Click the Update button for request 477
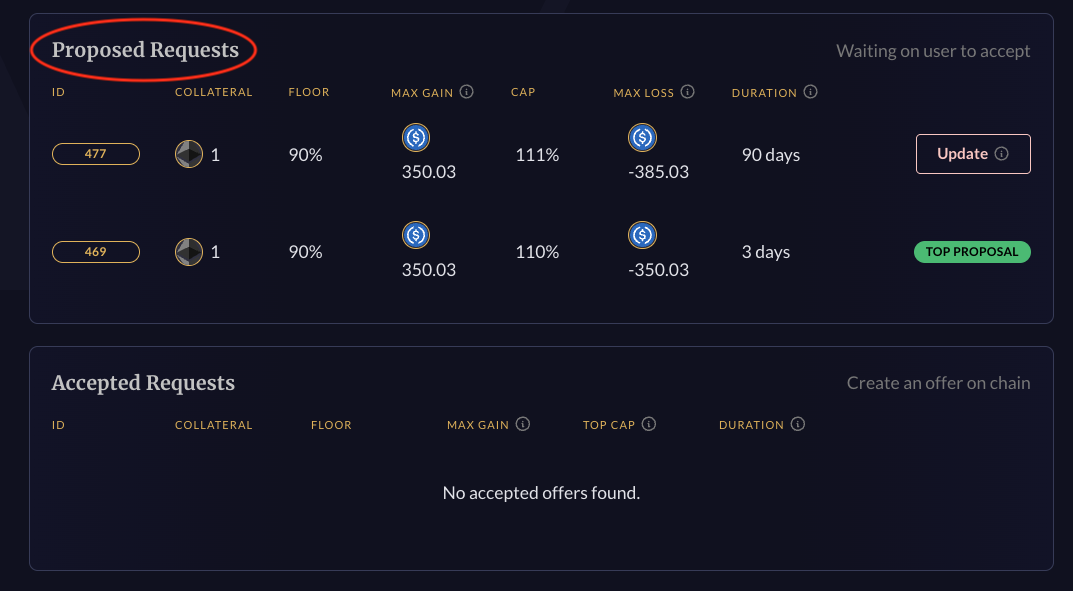This screenshot has width=1073, height=591. point(973,154)
